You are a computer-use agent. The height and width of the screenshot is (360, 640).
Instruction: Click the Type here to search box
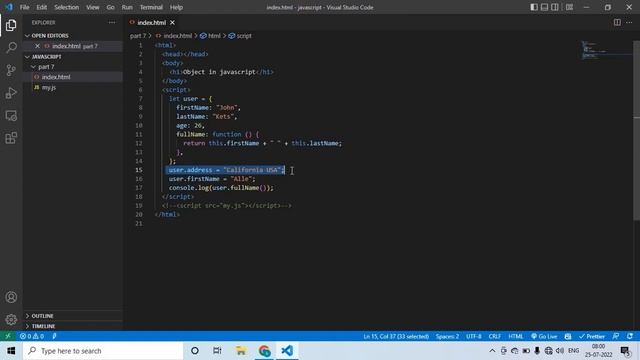(x=103, y=351)
